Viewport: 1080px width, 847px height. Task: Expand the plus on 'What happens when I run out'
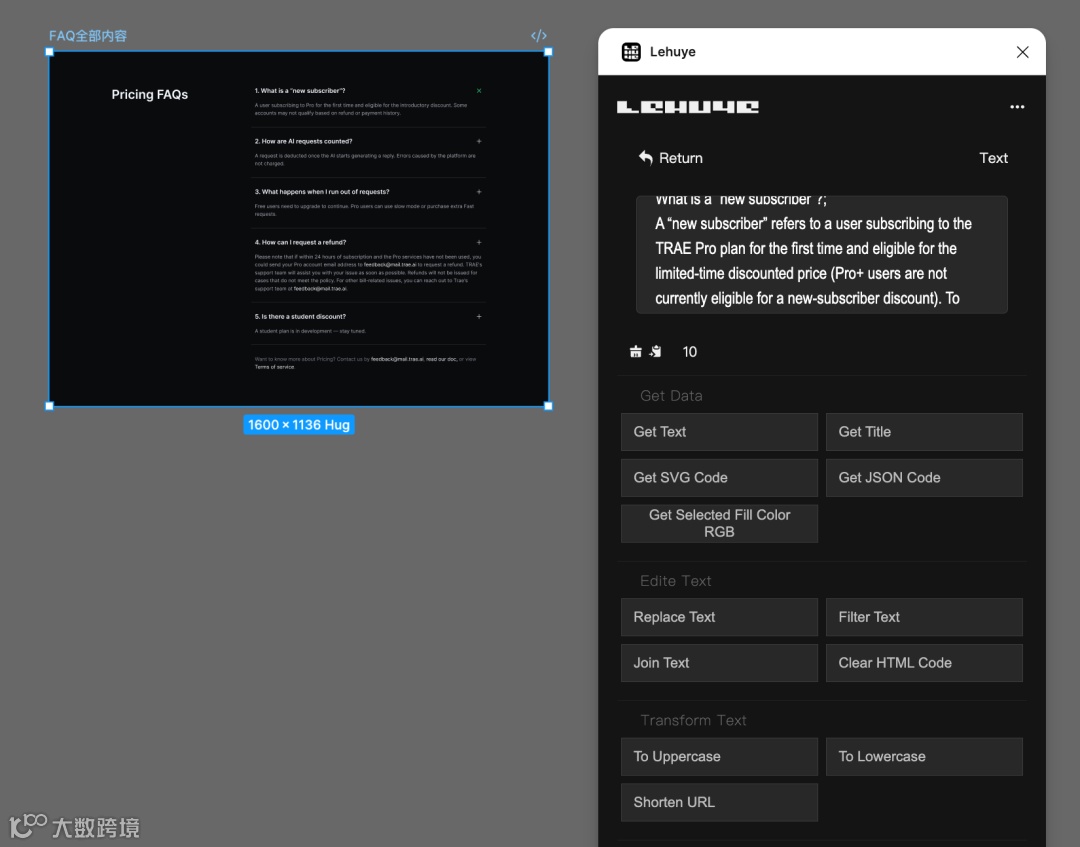click(479, 191)
